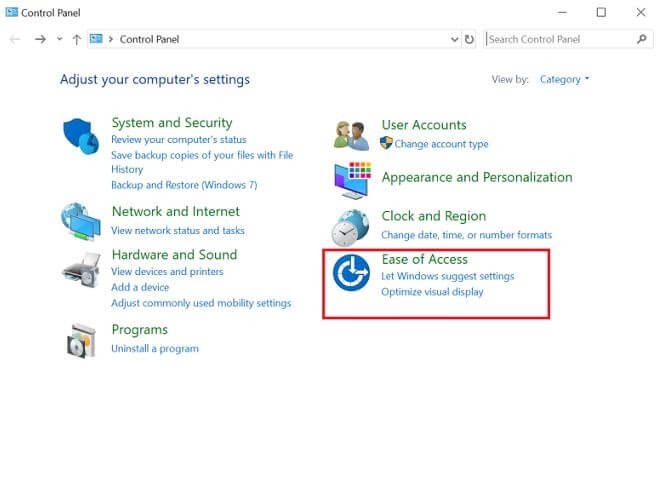
Task: Open the Network and Internet globe icon
Action: click(81, 221)
